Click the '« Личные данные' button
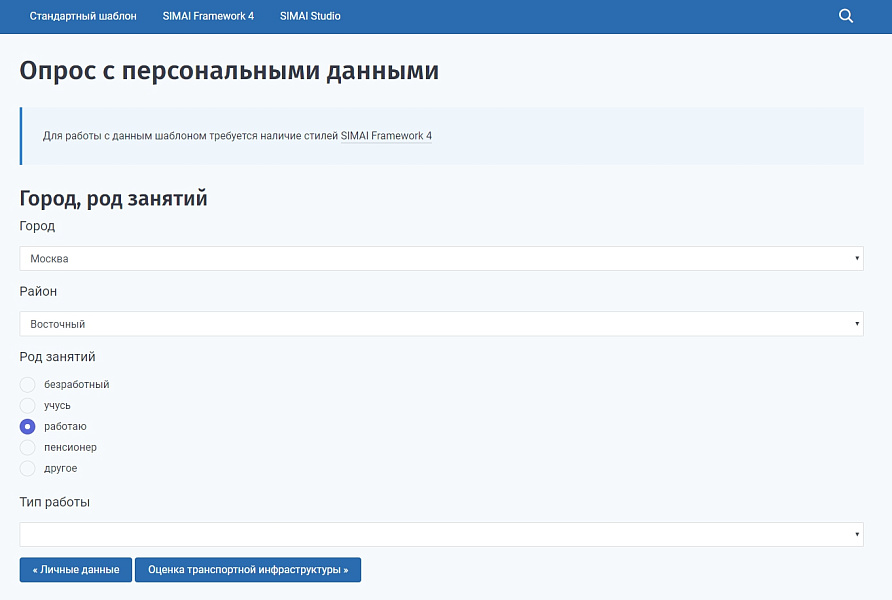Image resolution: width=892 pixels, height=600 pixels. (75, 569)
